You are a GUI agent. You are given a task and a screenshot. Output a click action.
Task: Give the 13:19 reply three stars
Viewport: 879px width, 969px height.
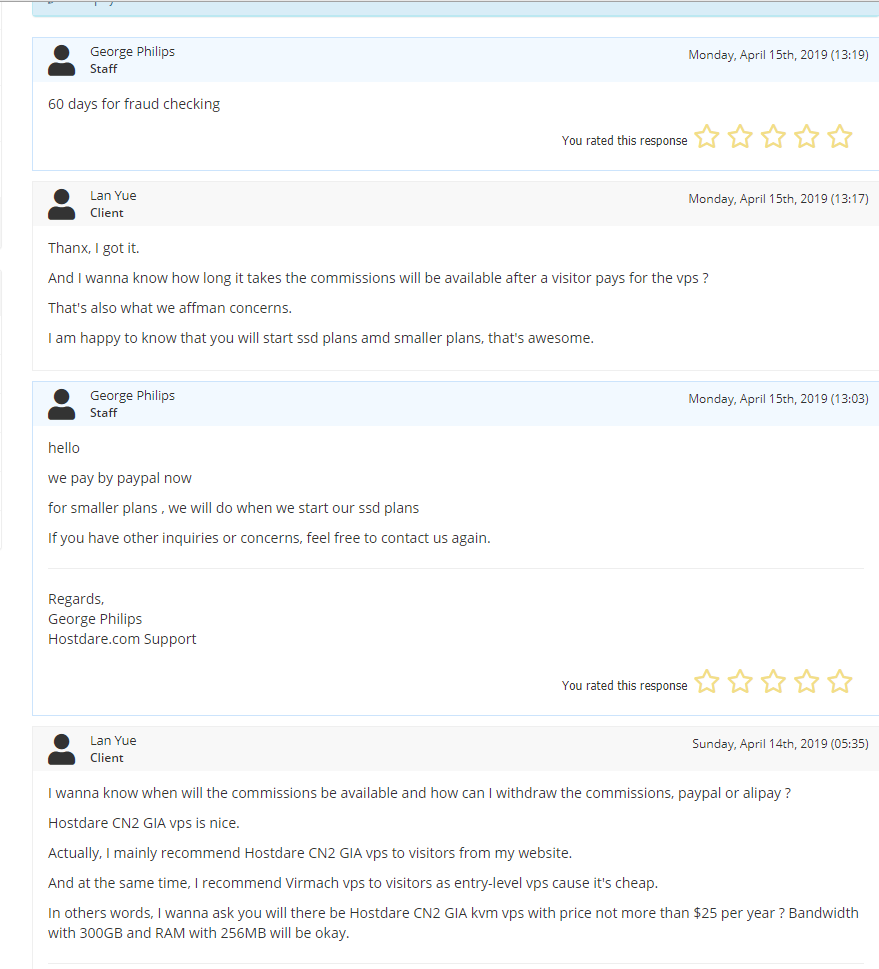773,137
